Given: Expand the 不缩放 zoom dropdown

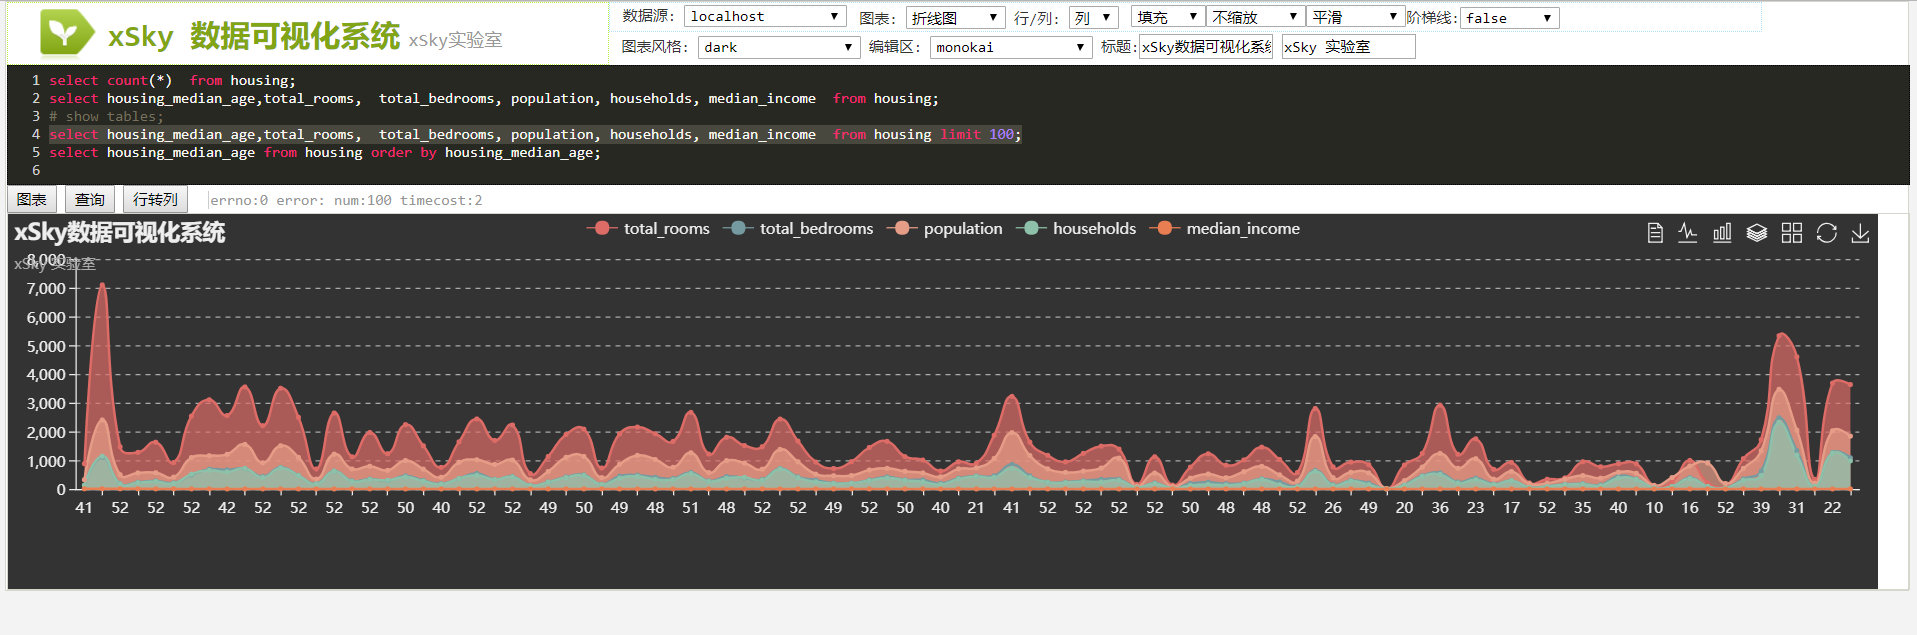Looking at the screenshot, I should click(x=1255, y=17).
